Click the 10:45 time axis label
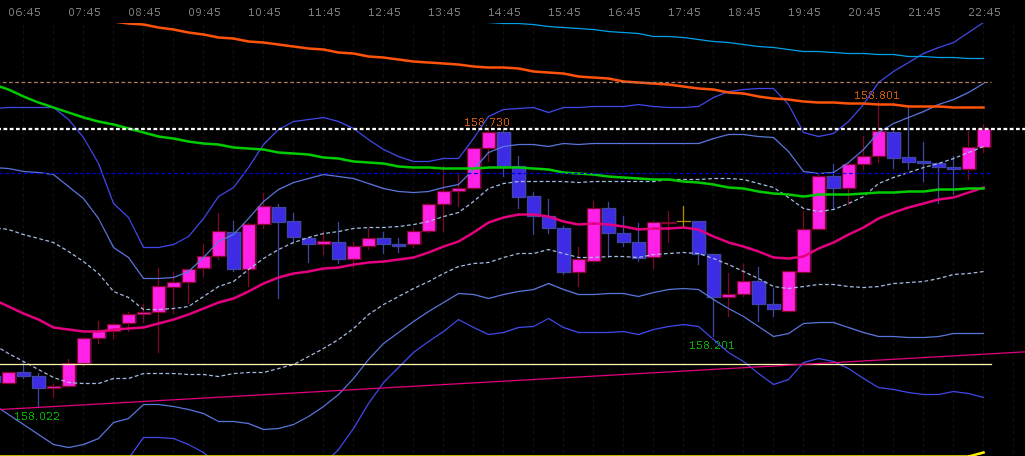The image size is (1025, 456). (x=264, y=12)
